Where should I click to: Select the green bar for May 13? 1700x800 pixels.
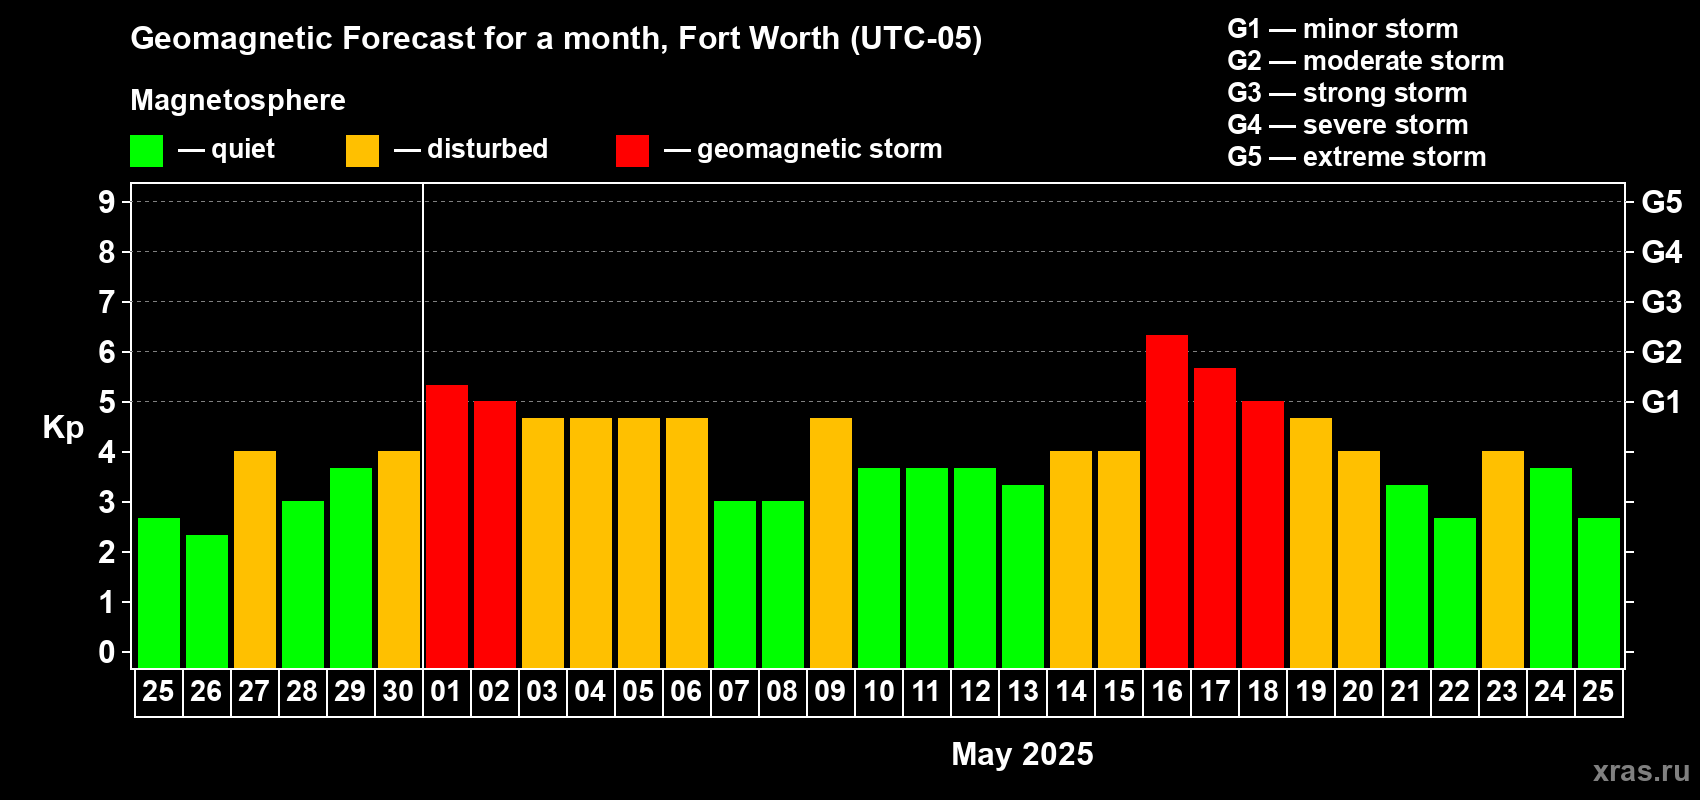[1023, 576]
